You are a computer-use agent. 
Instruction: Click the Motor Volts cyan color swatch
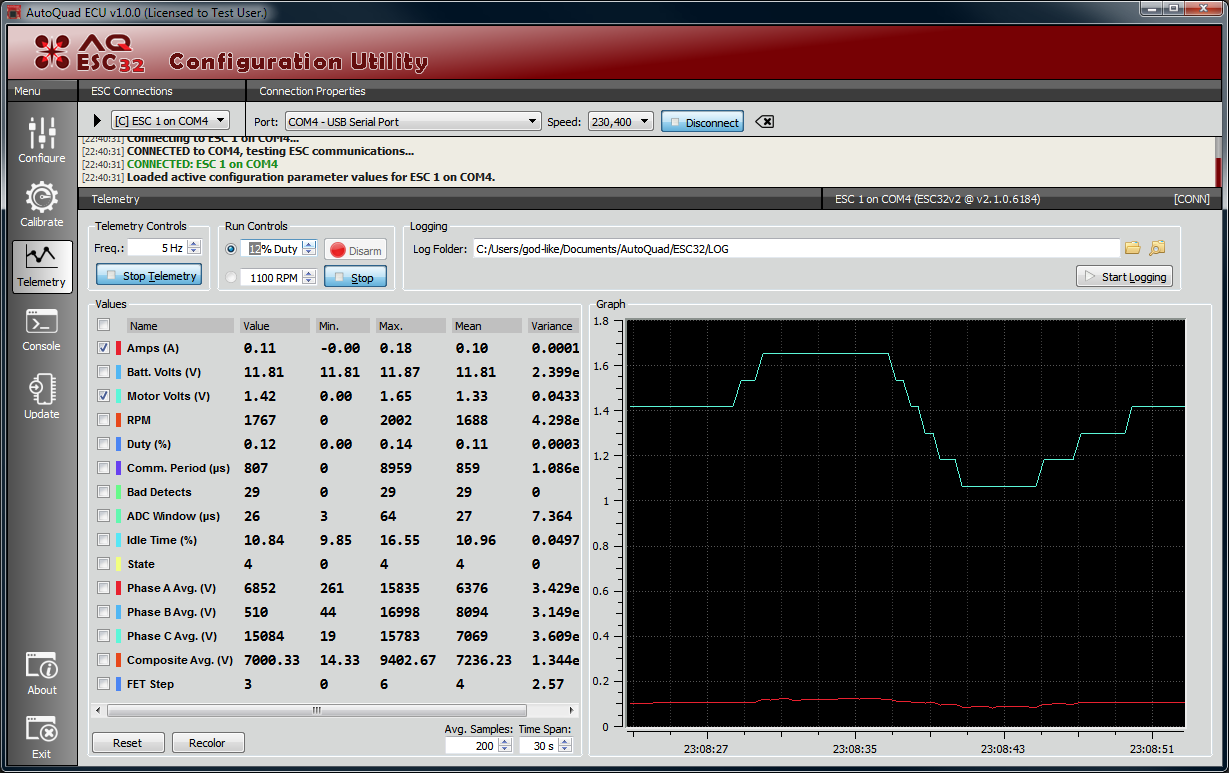pyautogui.click(x=119, y=396)
